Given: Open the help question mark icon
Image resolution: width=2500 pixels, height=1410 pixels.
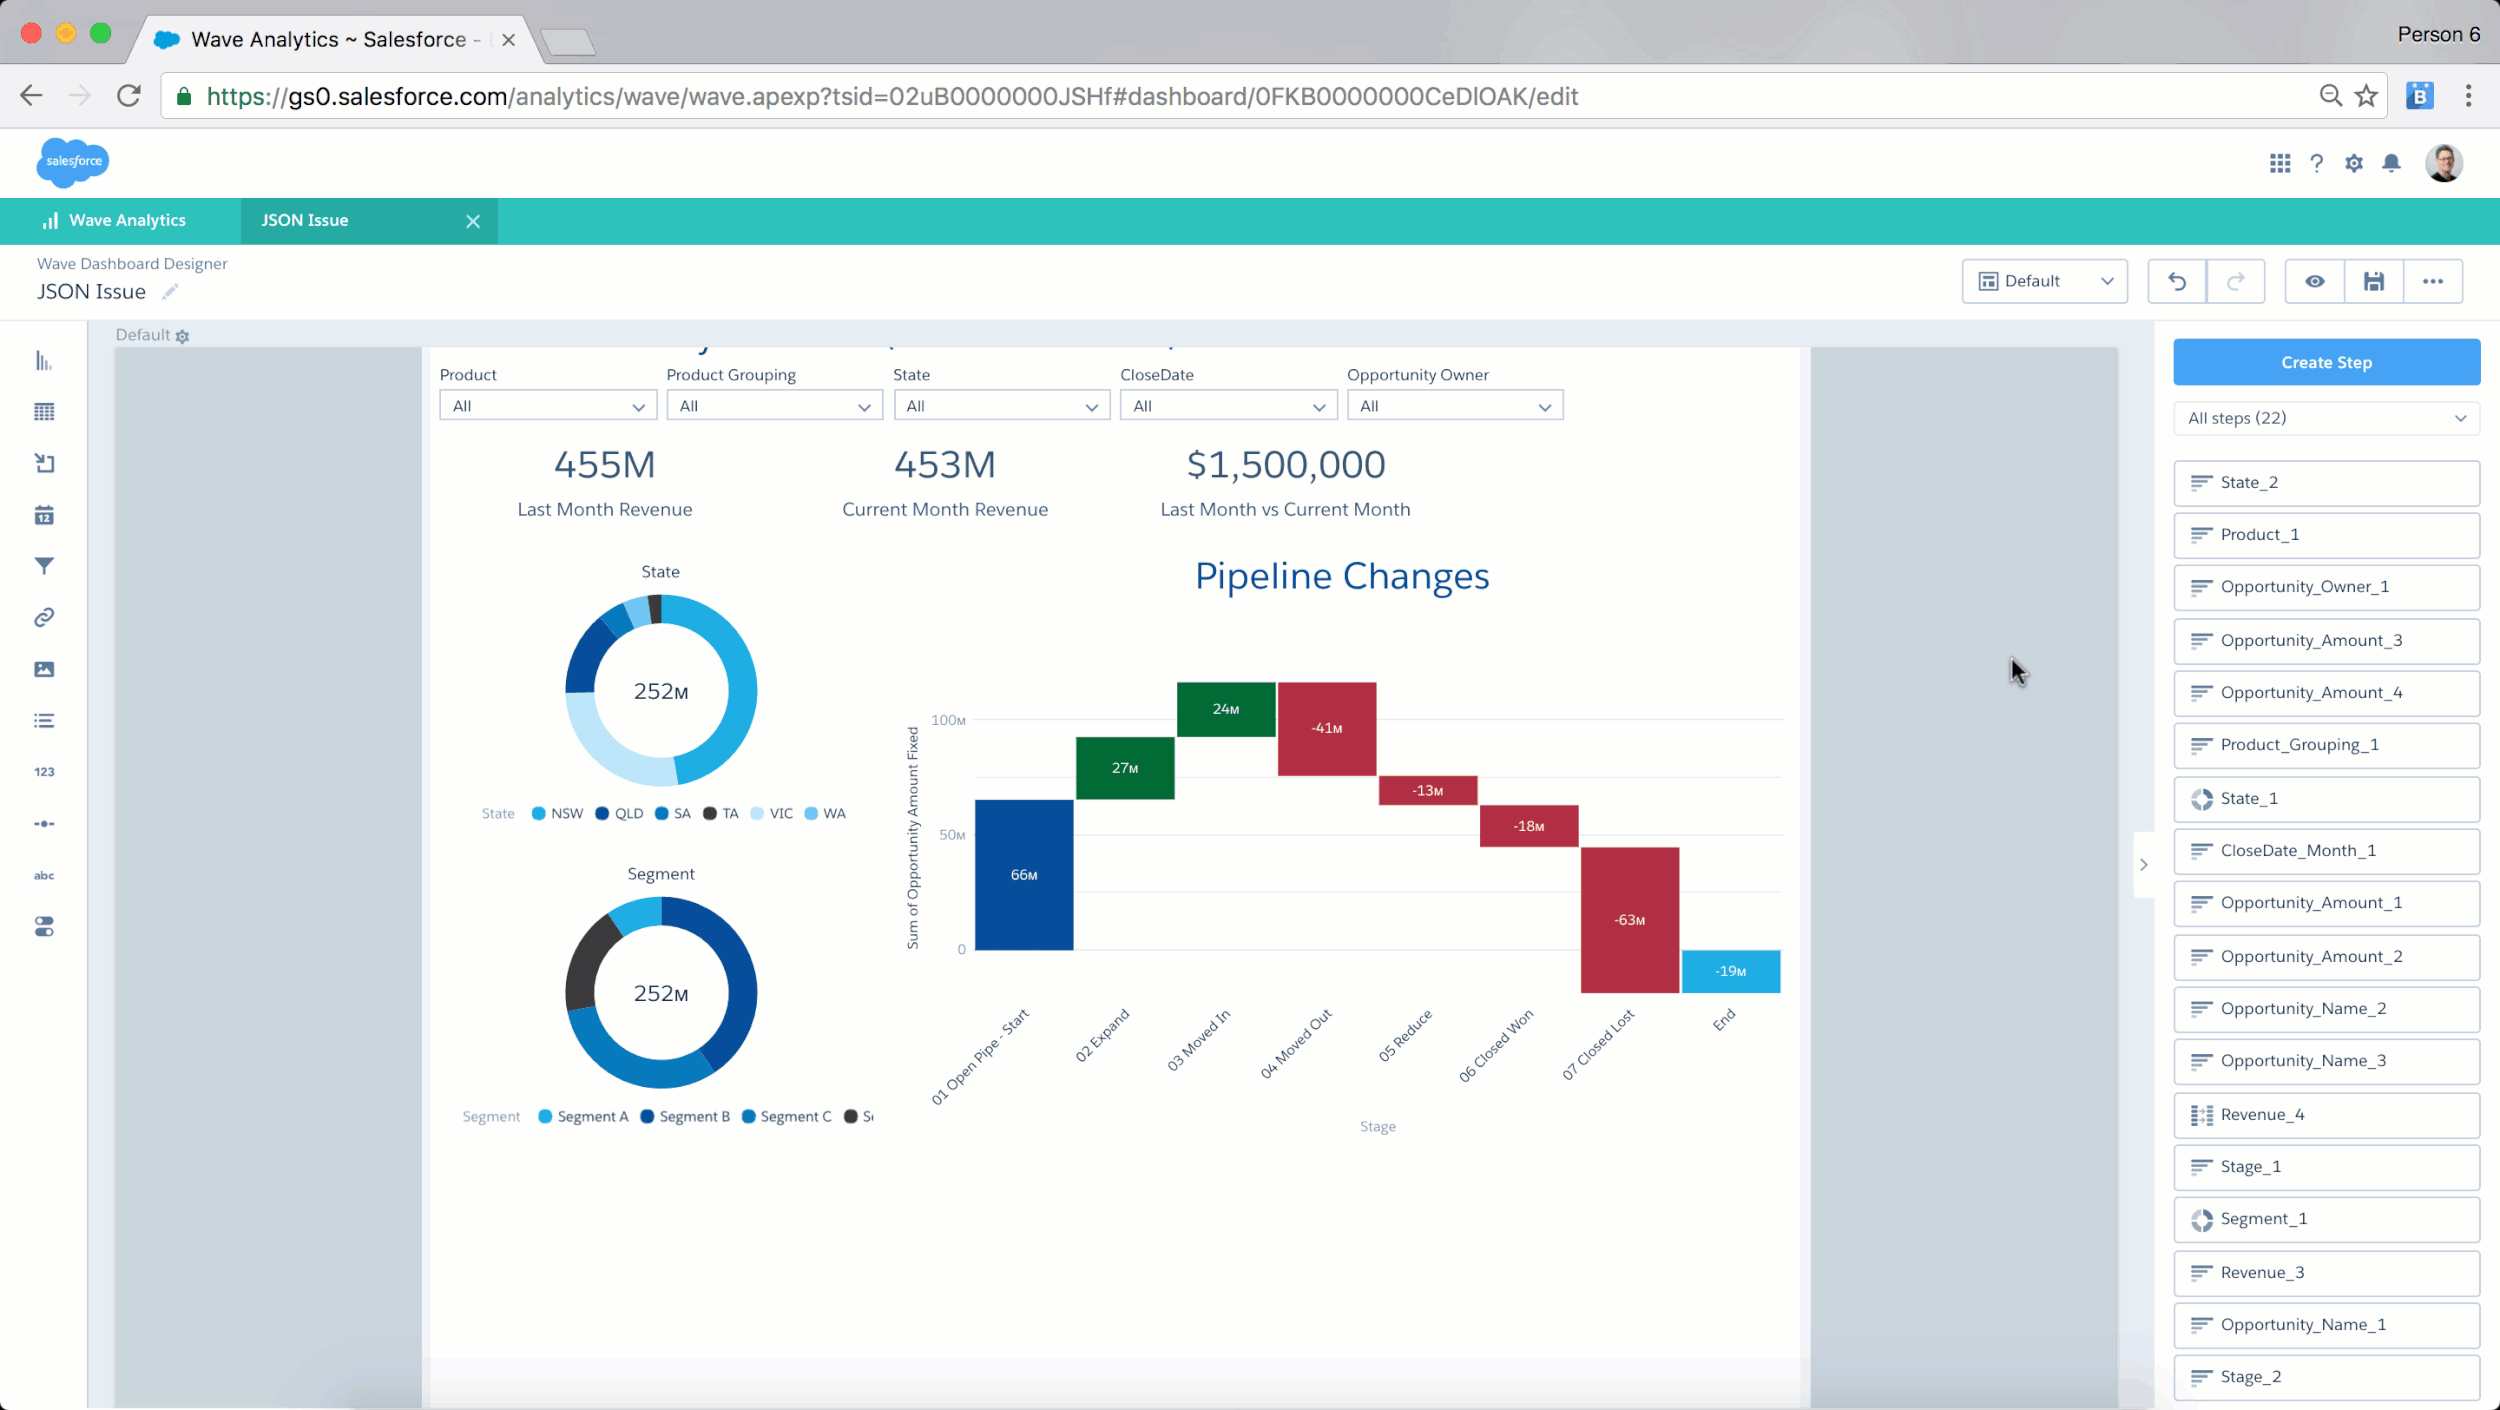Looking at the screenshot, I should pos(2317,163).
